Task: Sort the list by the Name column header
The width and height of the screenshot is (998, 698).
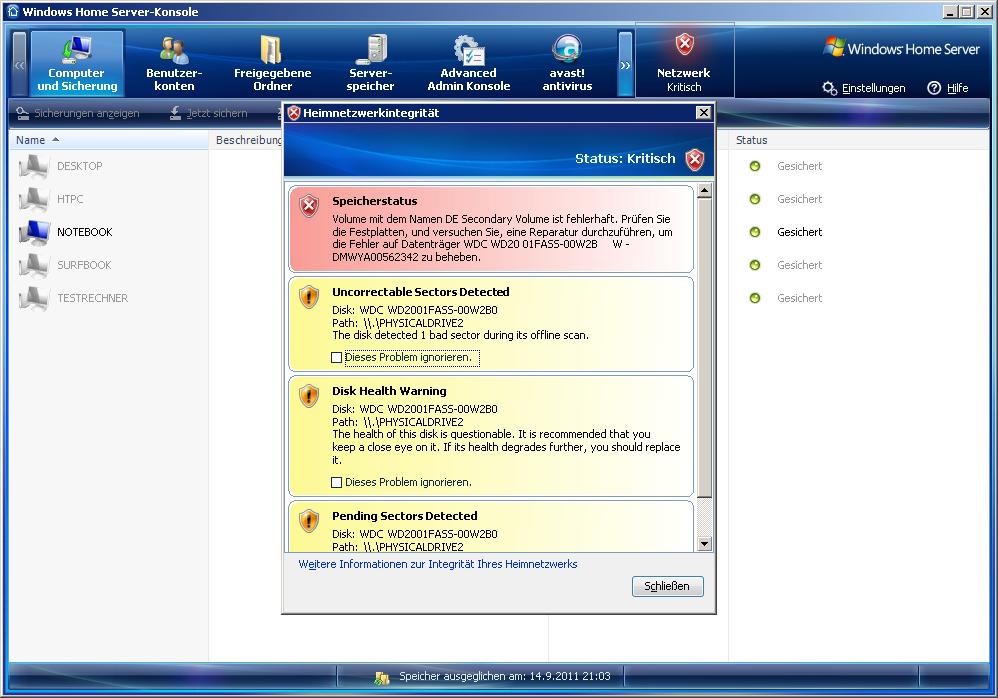Action: (x=108, y=140)
